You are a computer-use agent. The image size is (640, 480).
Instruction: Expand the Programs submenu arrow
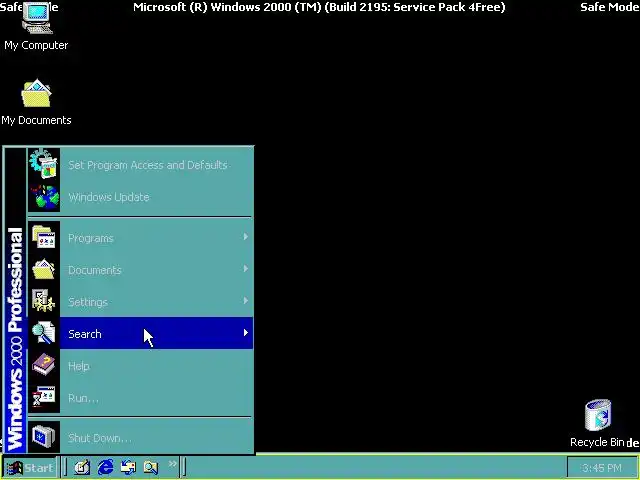pyautogui.click(x=245, y=237)
